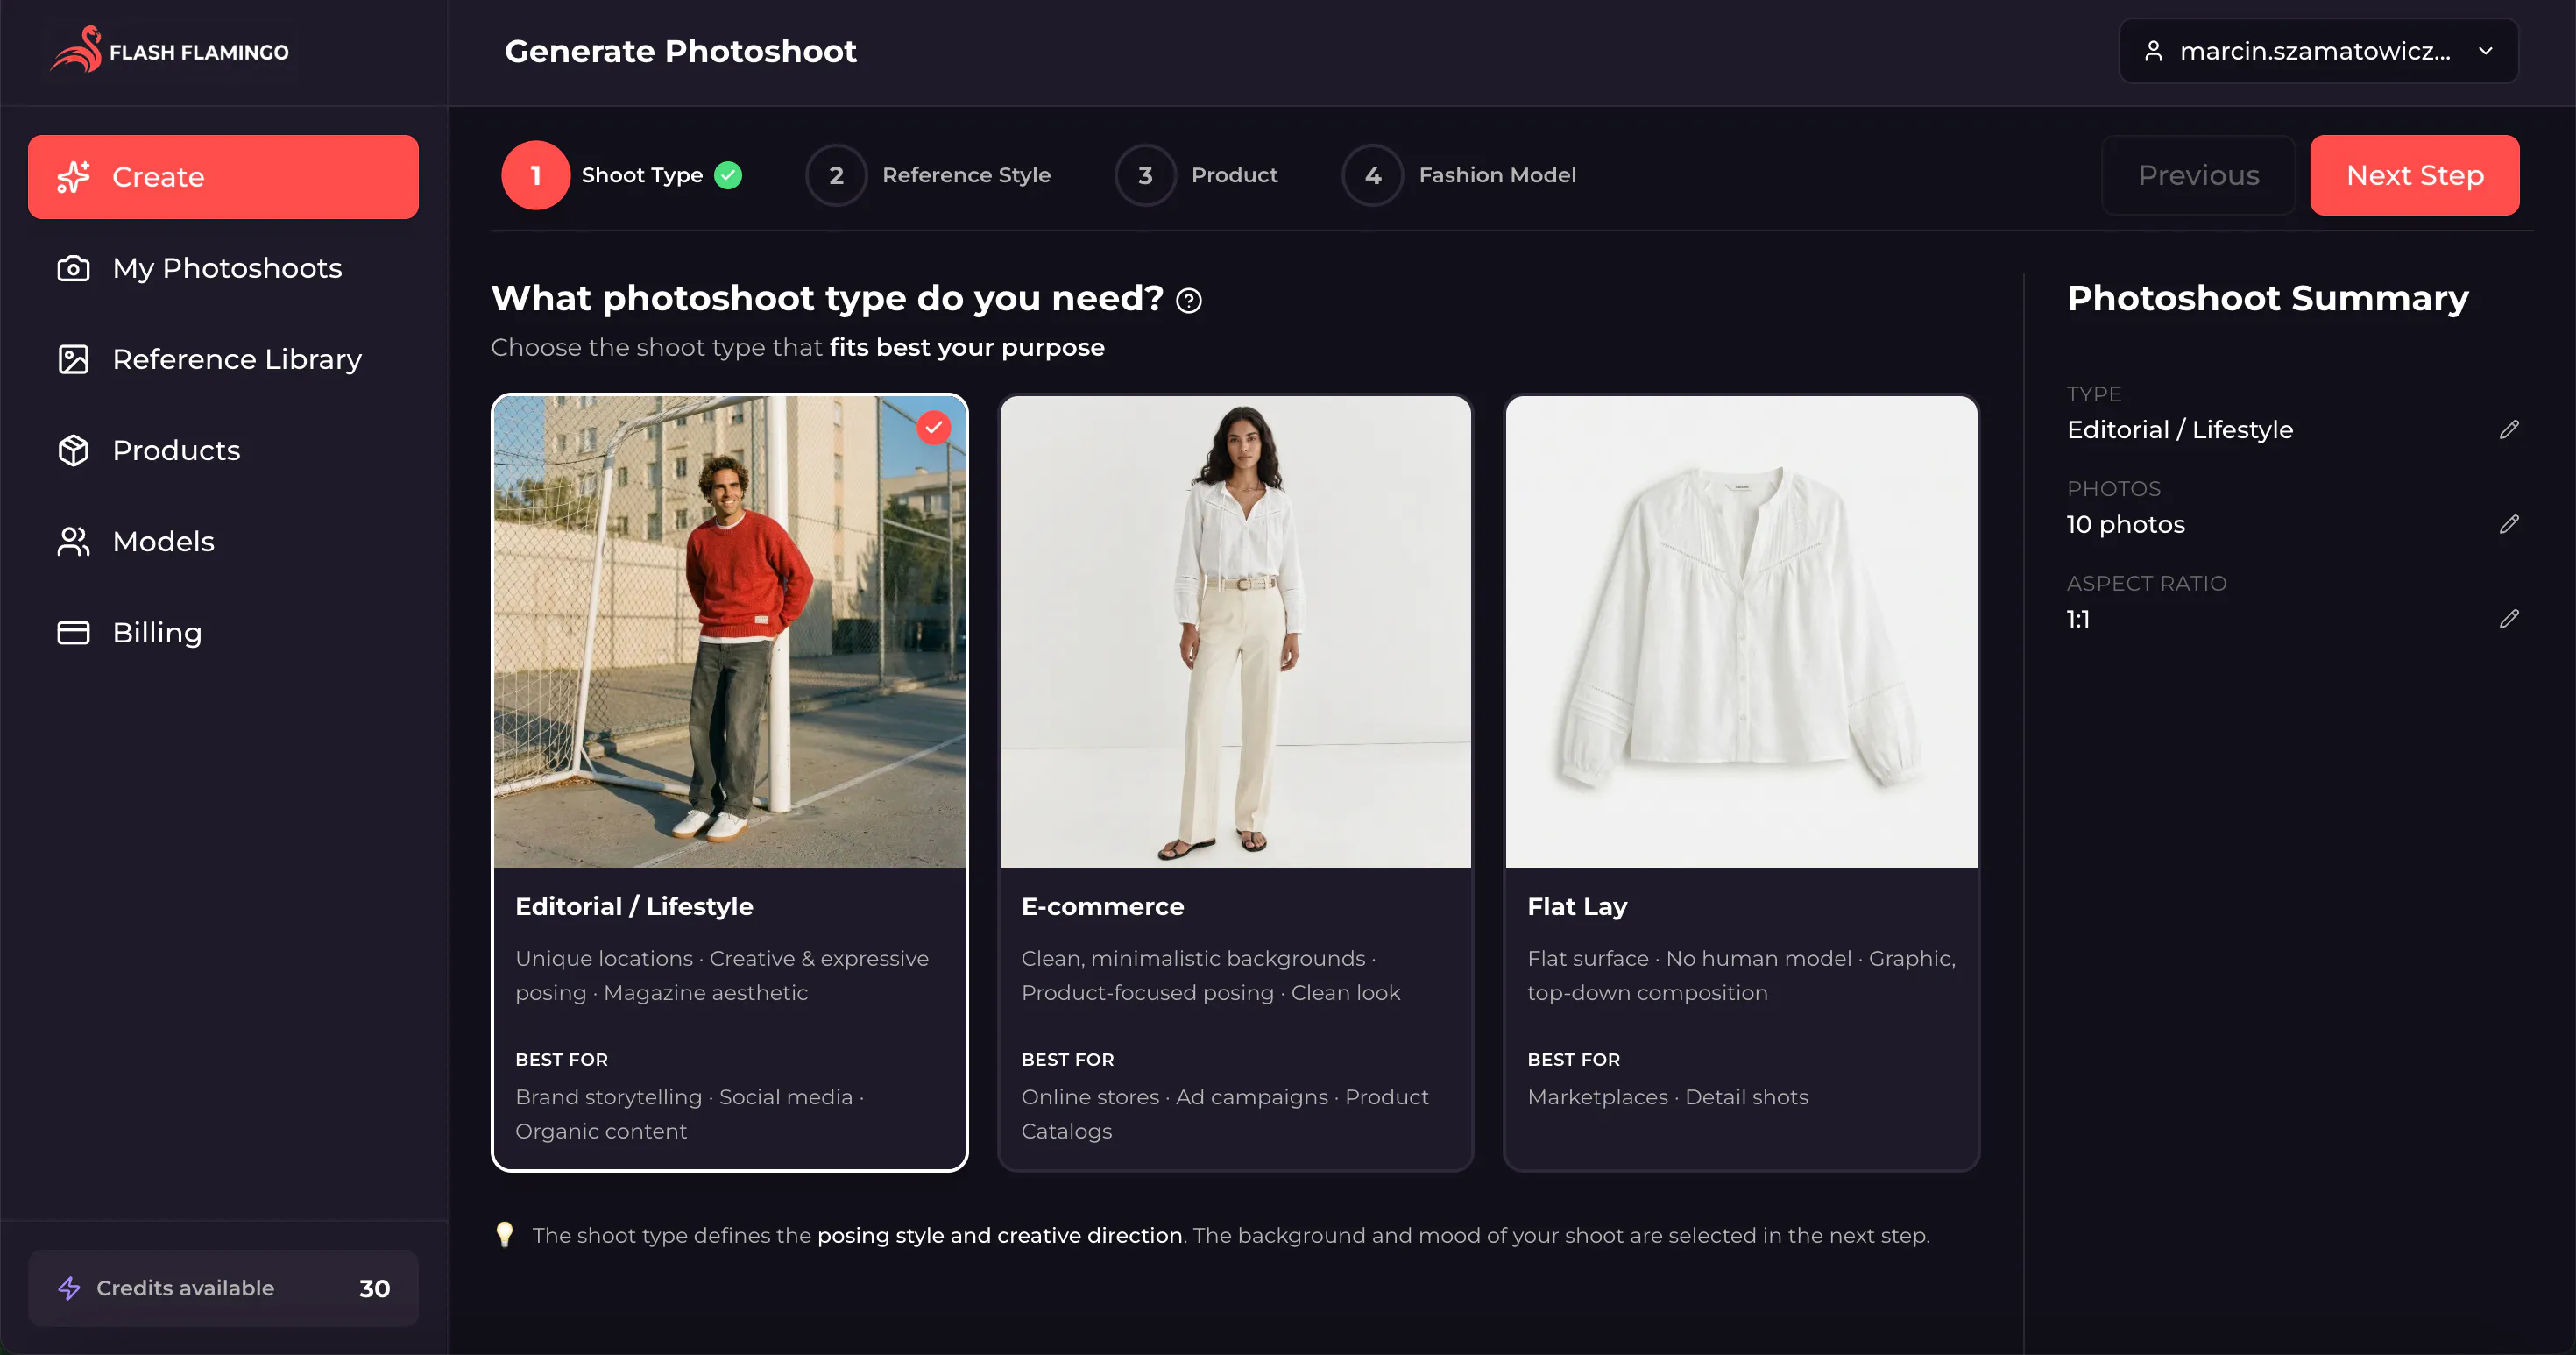Open My Photoshoots via camera icon
The image size is (2576, 1355).
coord(73,268)
